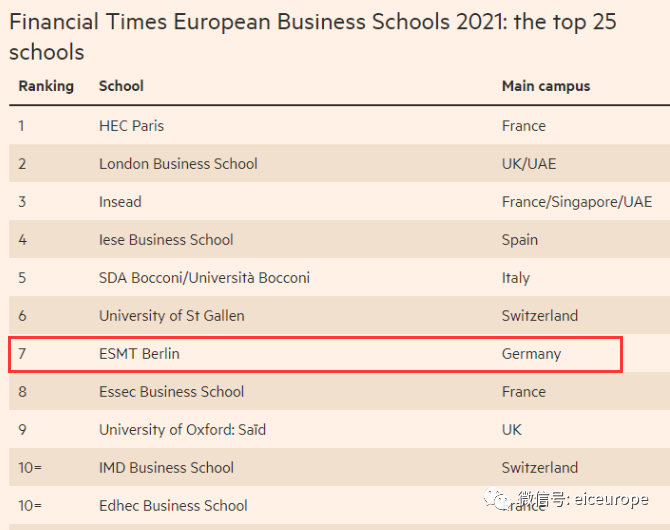Screen dimensions: 670x530
Task: Click the France/Singapore/UAE campus cell
Action: point(576,202)
